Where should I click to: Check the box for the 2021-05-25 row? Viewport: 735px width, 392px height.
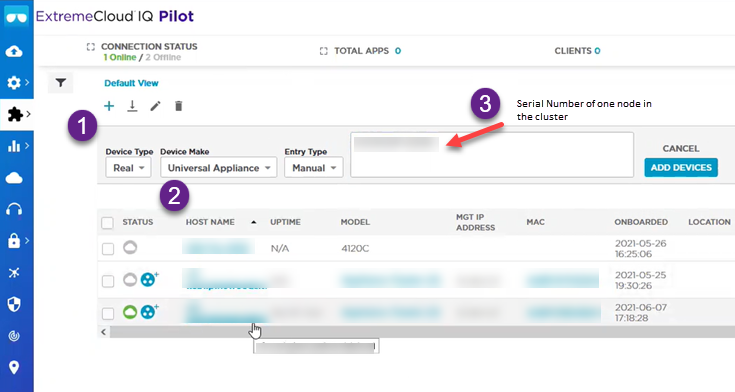[108, 281]
